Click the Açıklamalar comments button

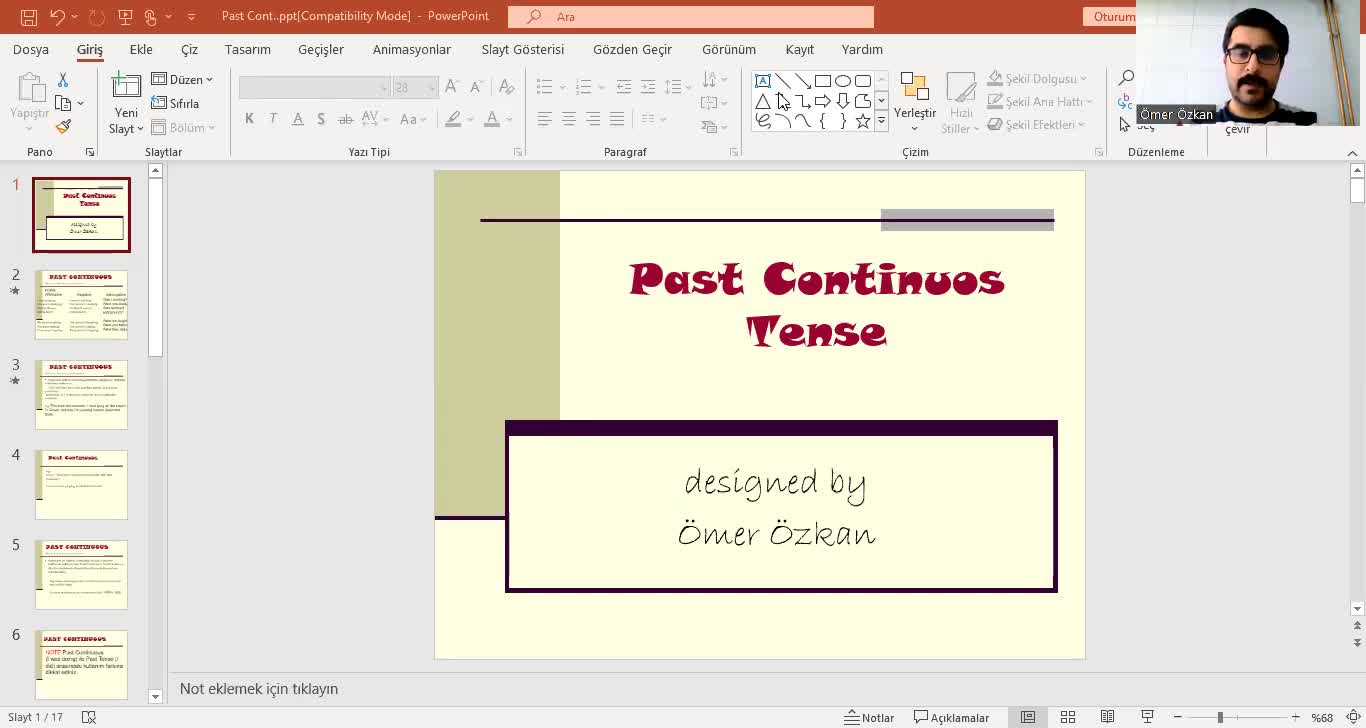(952, 717)
